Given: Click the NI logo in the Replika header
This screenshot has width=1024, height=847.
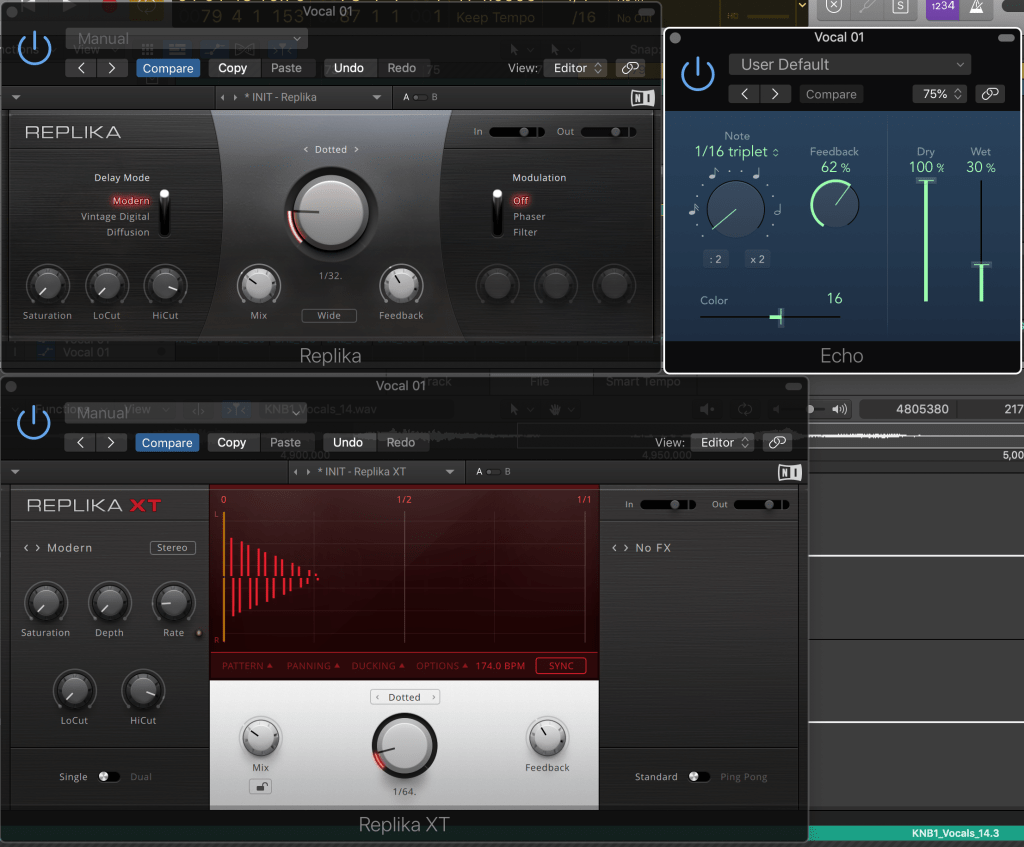Looking at the screenshot, I should (x=642, y=97).
